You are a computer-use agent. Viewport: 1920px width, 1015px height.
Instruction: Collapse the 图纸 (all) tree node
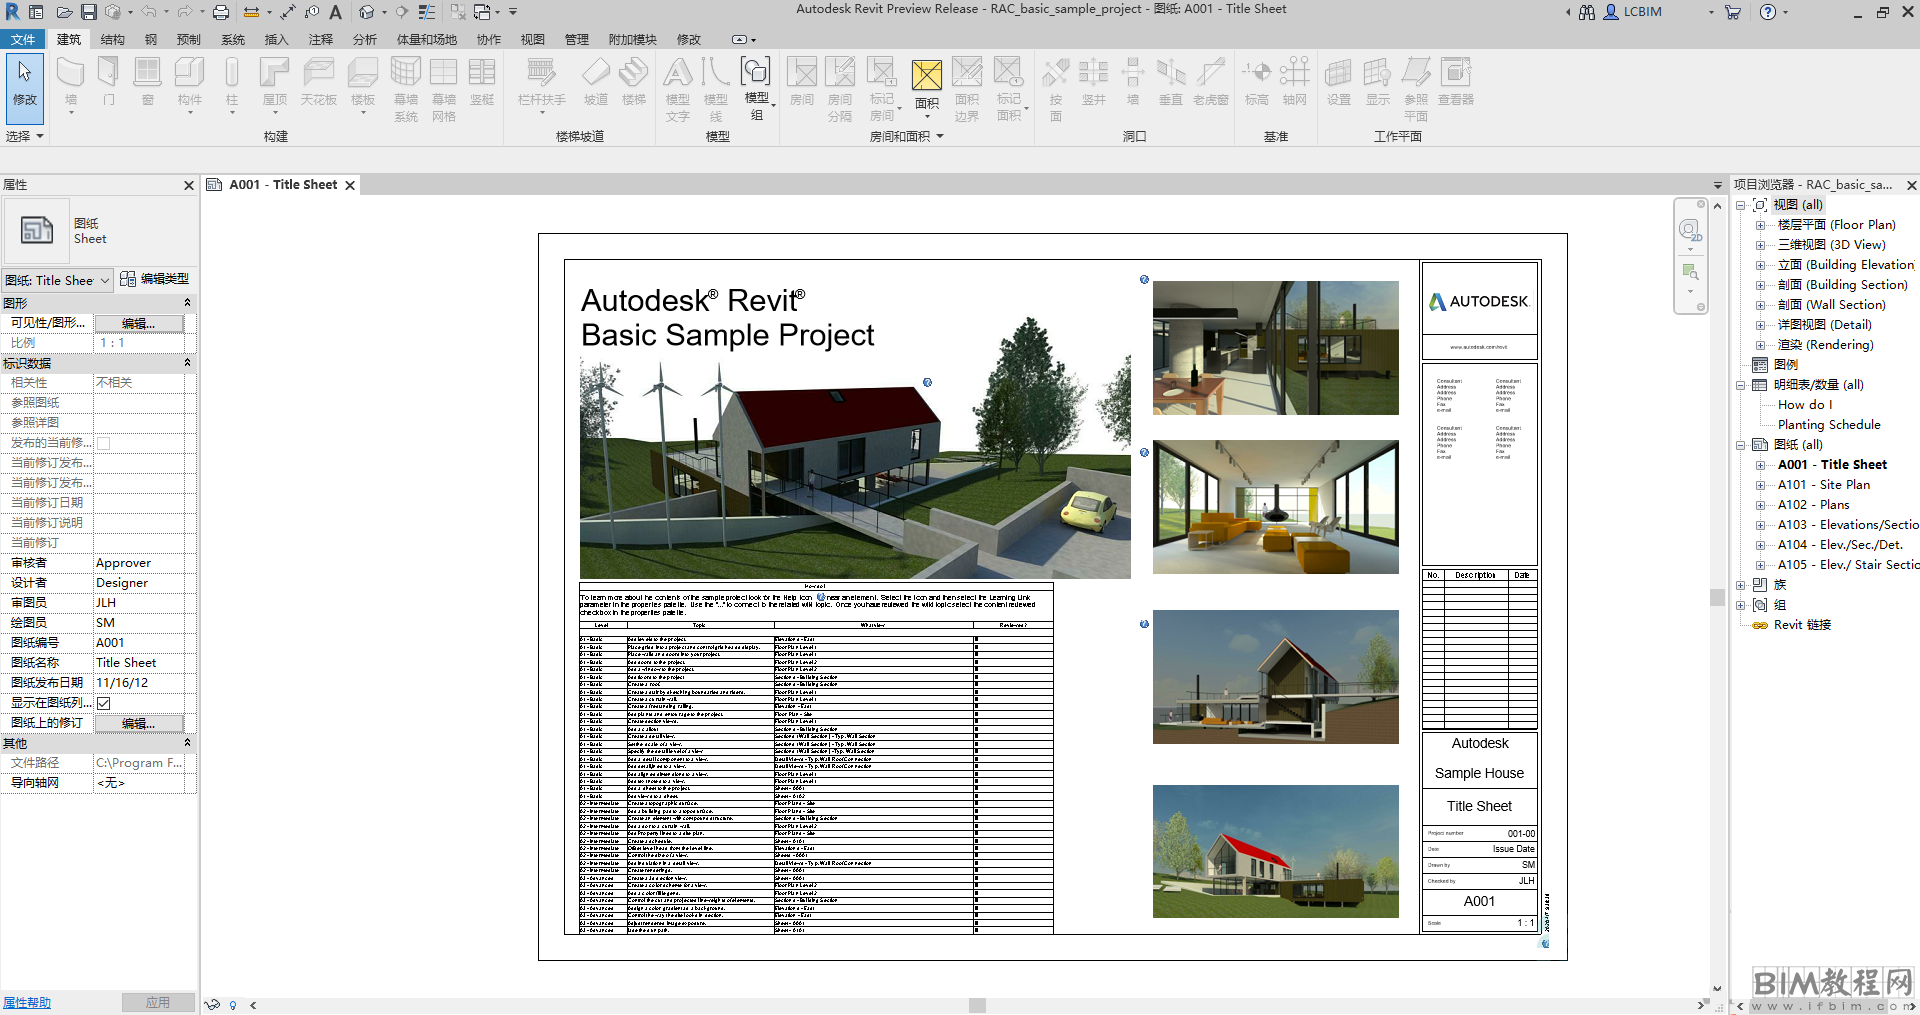[1741, 445]
